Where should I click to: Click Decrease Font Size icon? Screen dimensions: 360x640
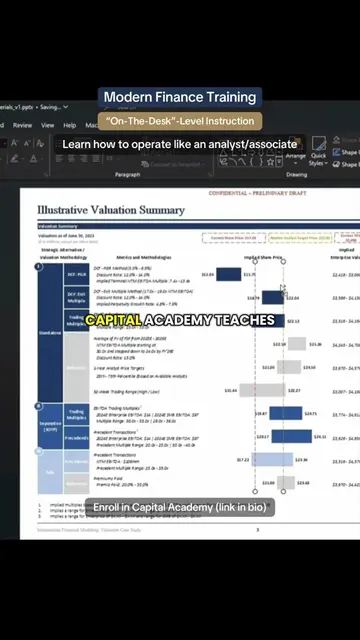(x=27, y=143)
